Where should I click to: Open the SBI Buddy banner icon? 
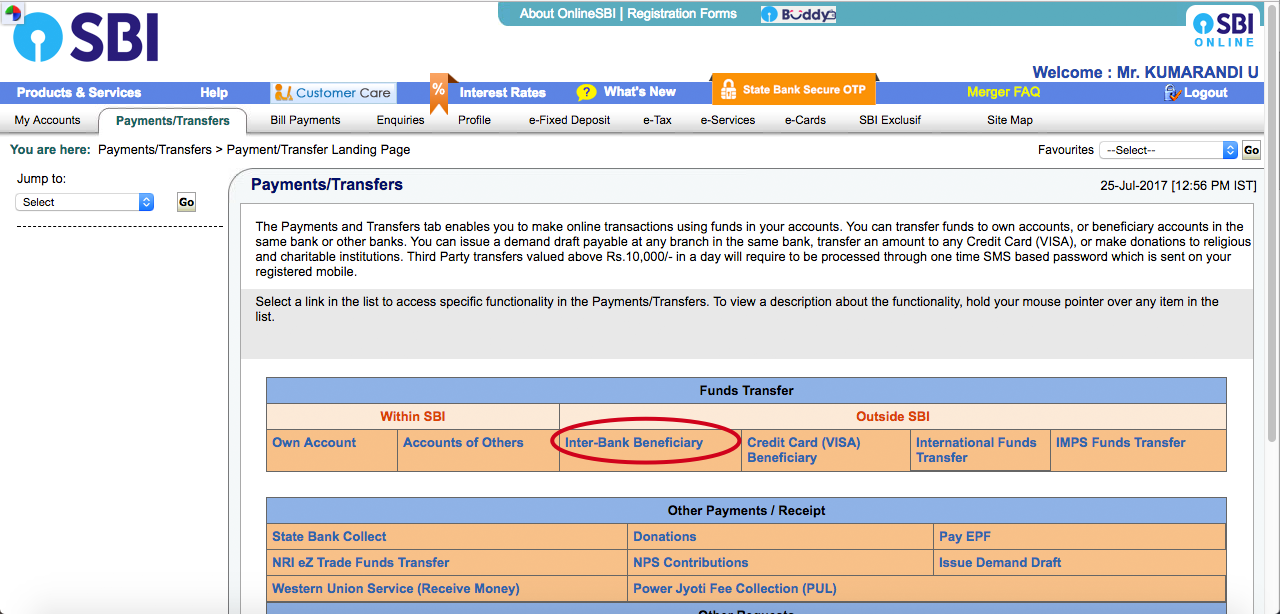click(798, 14)
